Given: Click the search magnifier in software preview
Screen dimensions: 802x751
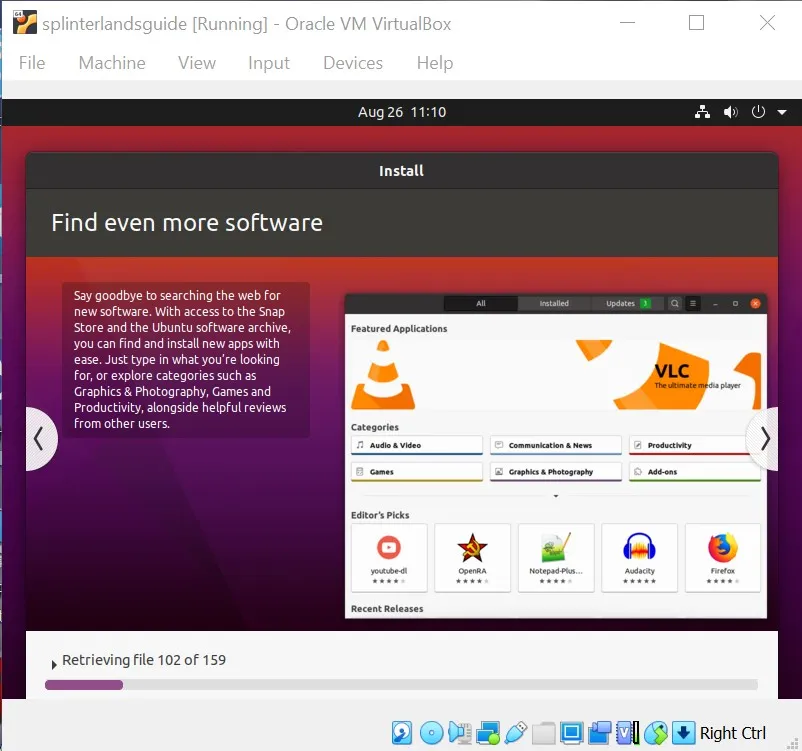Looking at the screenshot, I should pyautogui.click(x=675, y=303).
